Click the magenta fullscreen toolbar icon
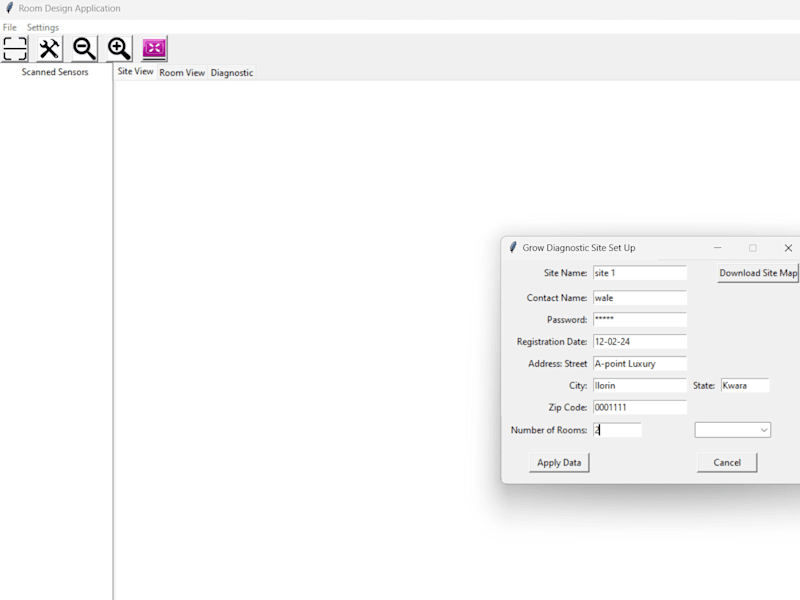The width and height of the screenshot is (800, 600). [x=154, y=49]
